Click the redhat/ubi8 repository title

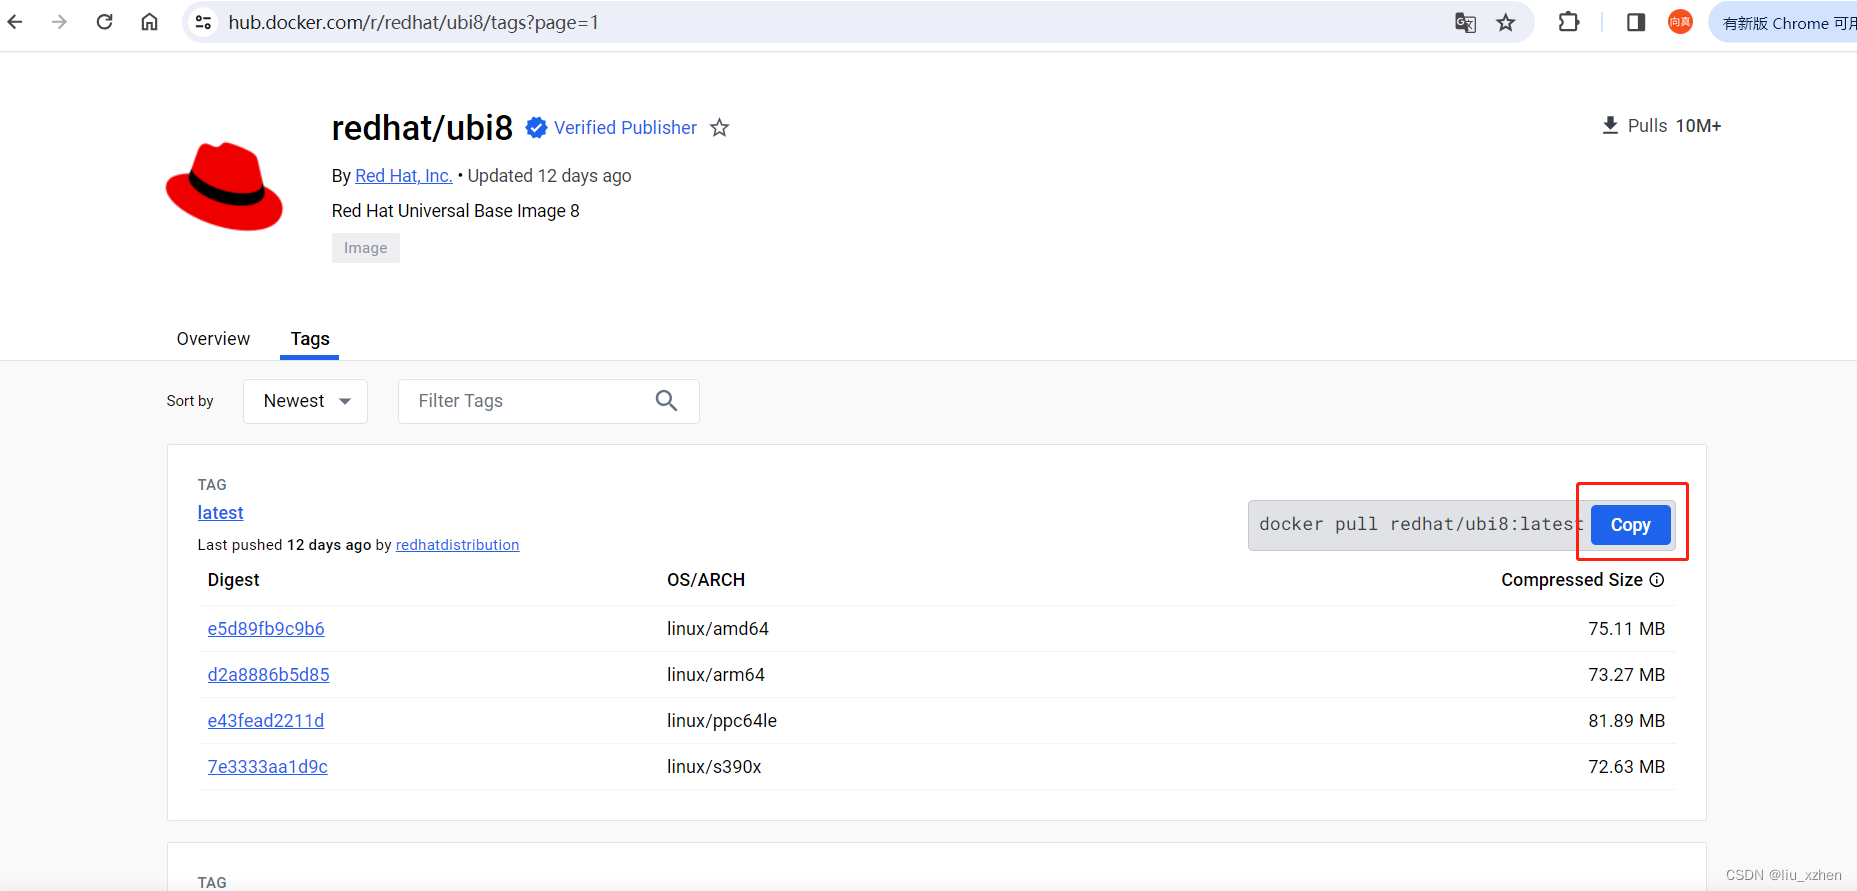point(422,128)
